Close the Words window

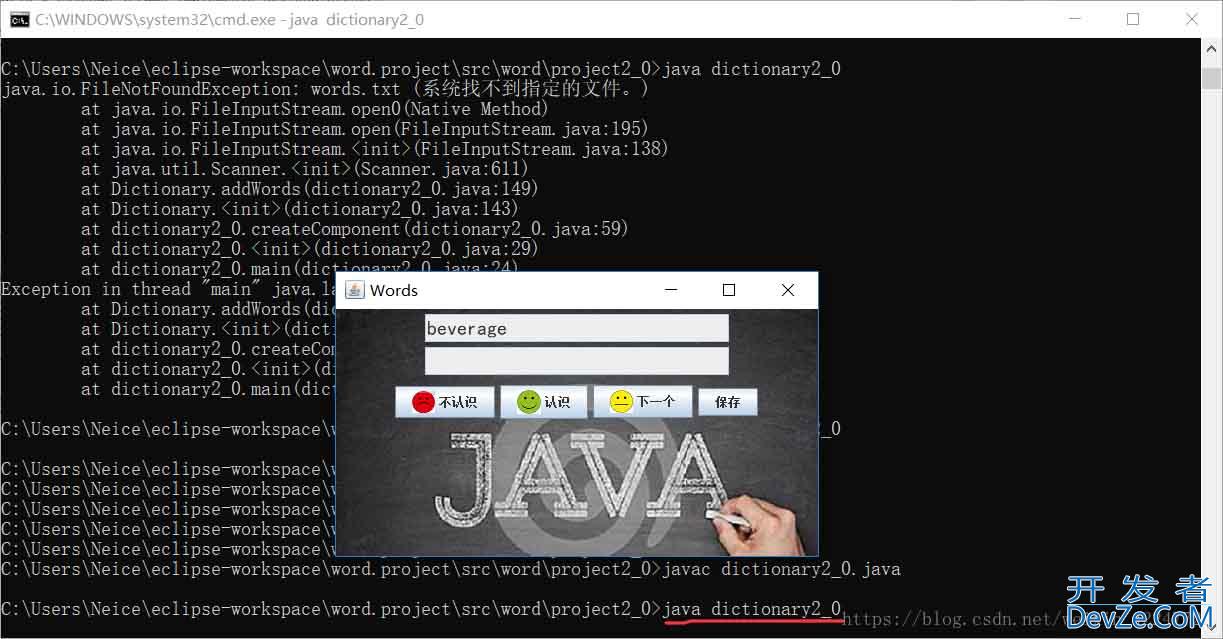pyautogui.click(x=788, y=290)
